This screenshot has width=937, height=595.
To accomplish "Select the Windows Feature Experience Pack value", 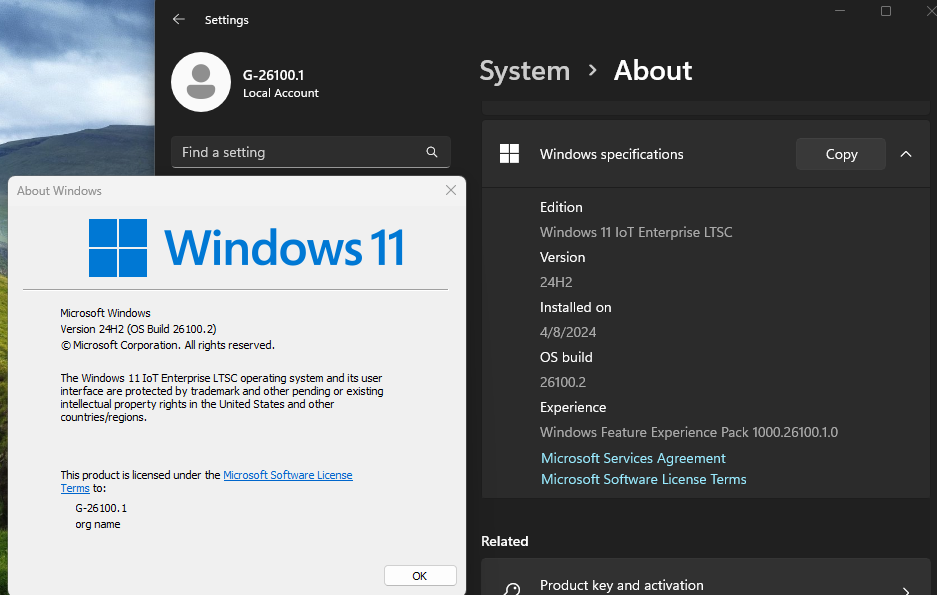I will tap(688, 432).
